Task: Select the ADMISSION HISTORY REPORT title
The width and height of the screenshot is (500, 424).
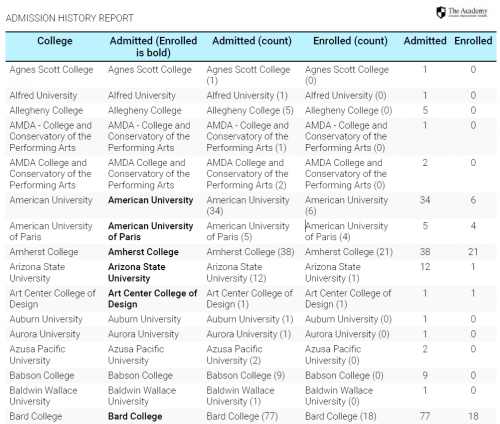Action: (70, 18)
